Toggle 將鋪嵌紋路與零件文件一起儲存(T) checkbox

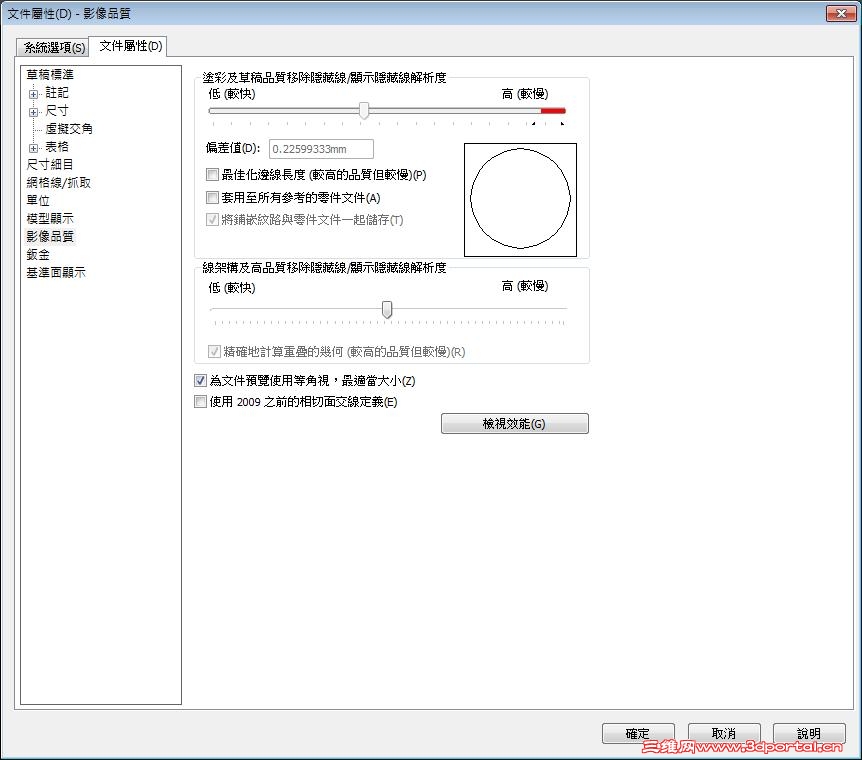click(x=212, y=220)
